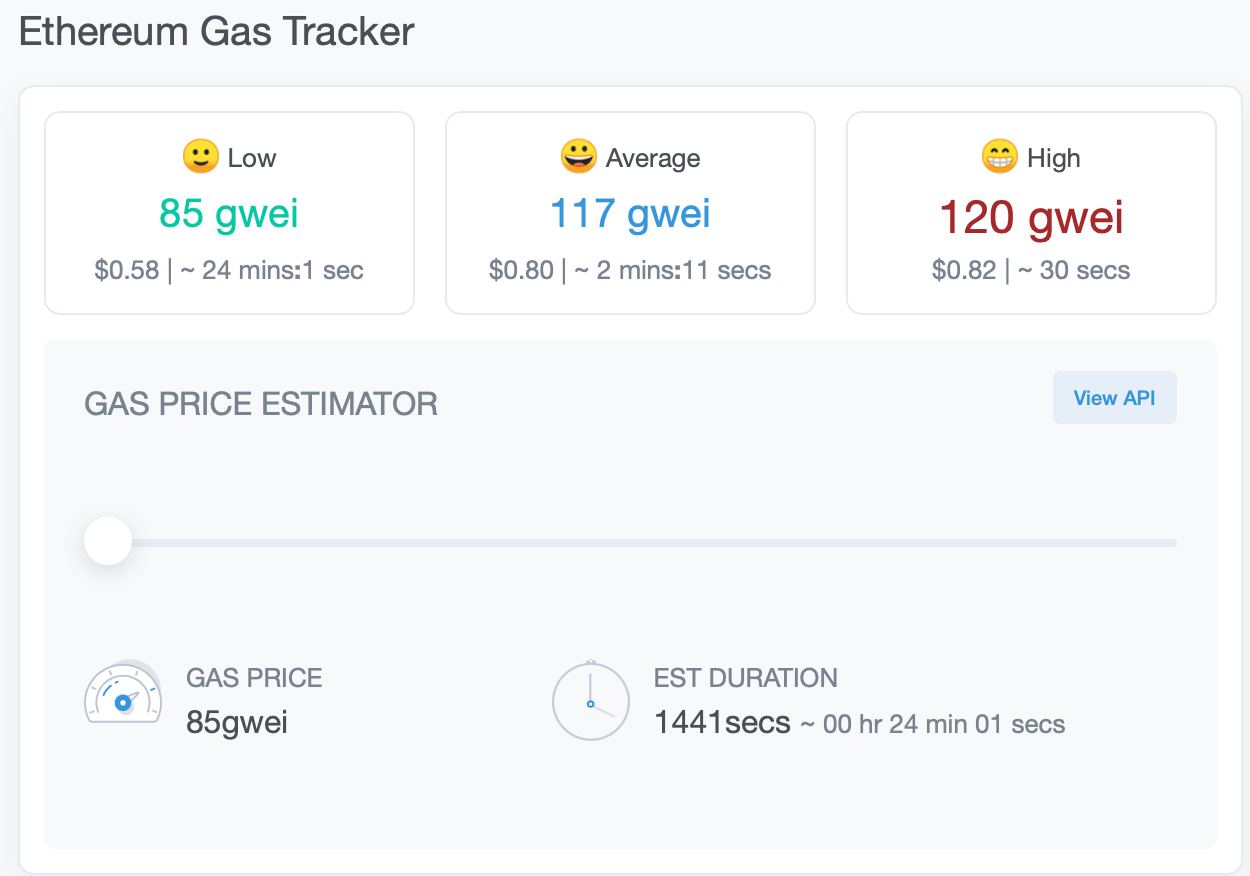
Task: Click the 85gwei gas price value
Action: tap(237, 722)
